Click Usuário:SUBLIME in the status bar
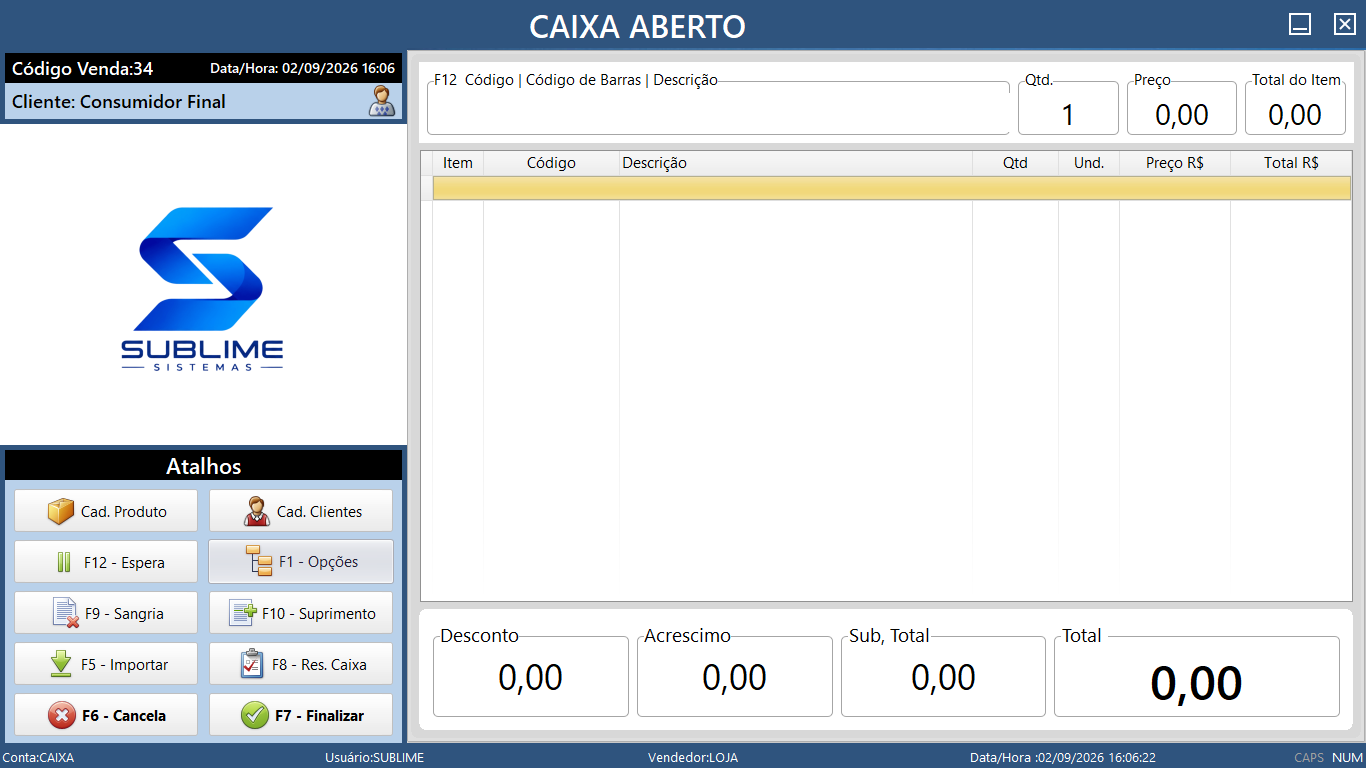The width and height of the screenshot is (1366, 768). (x=375, y=758)
